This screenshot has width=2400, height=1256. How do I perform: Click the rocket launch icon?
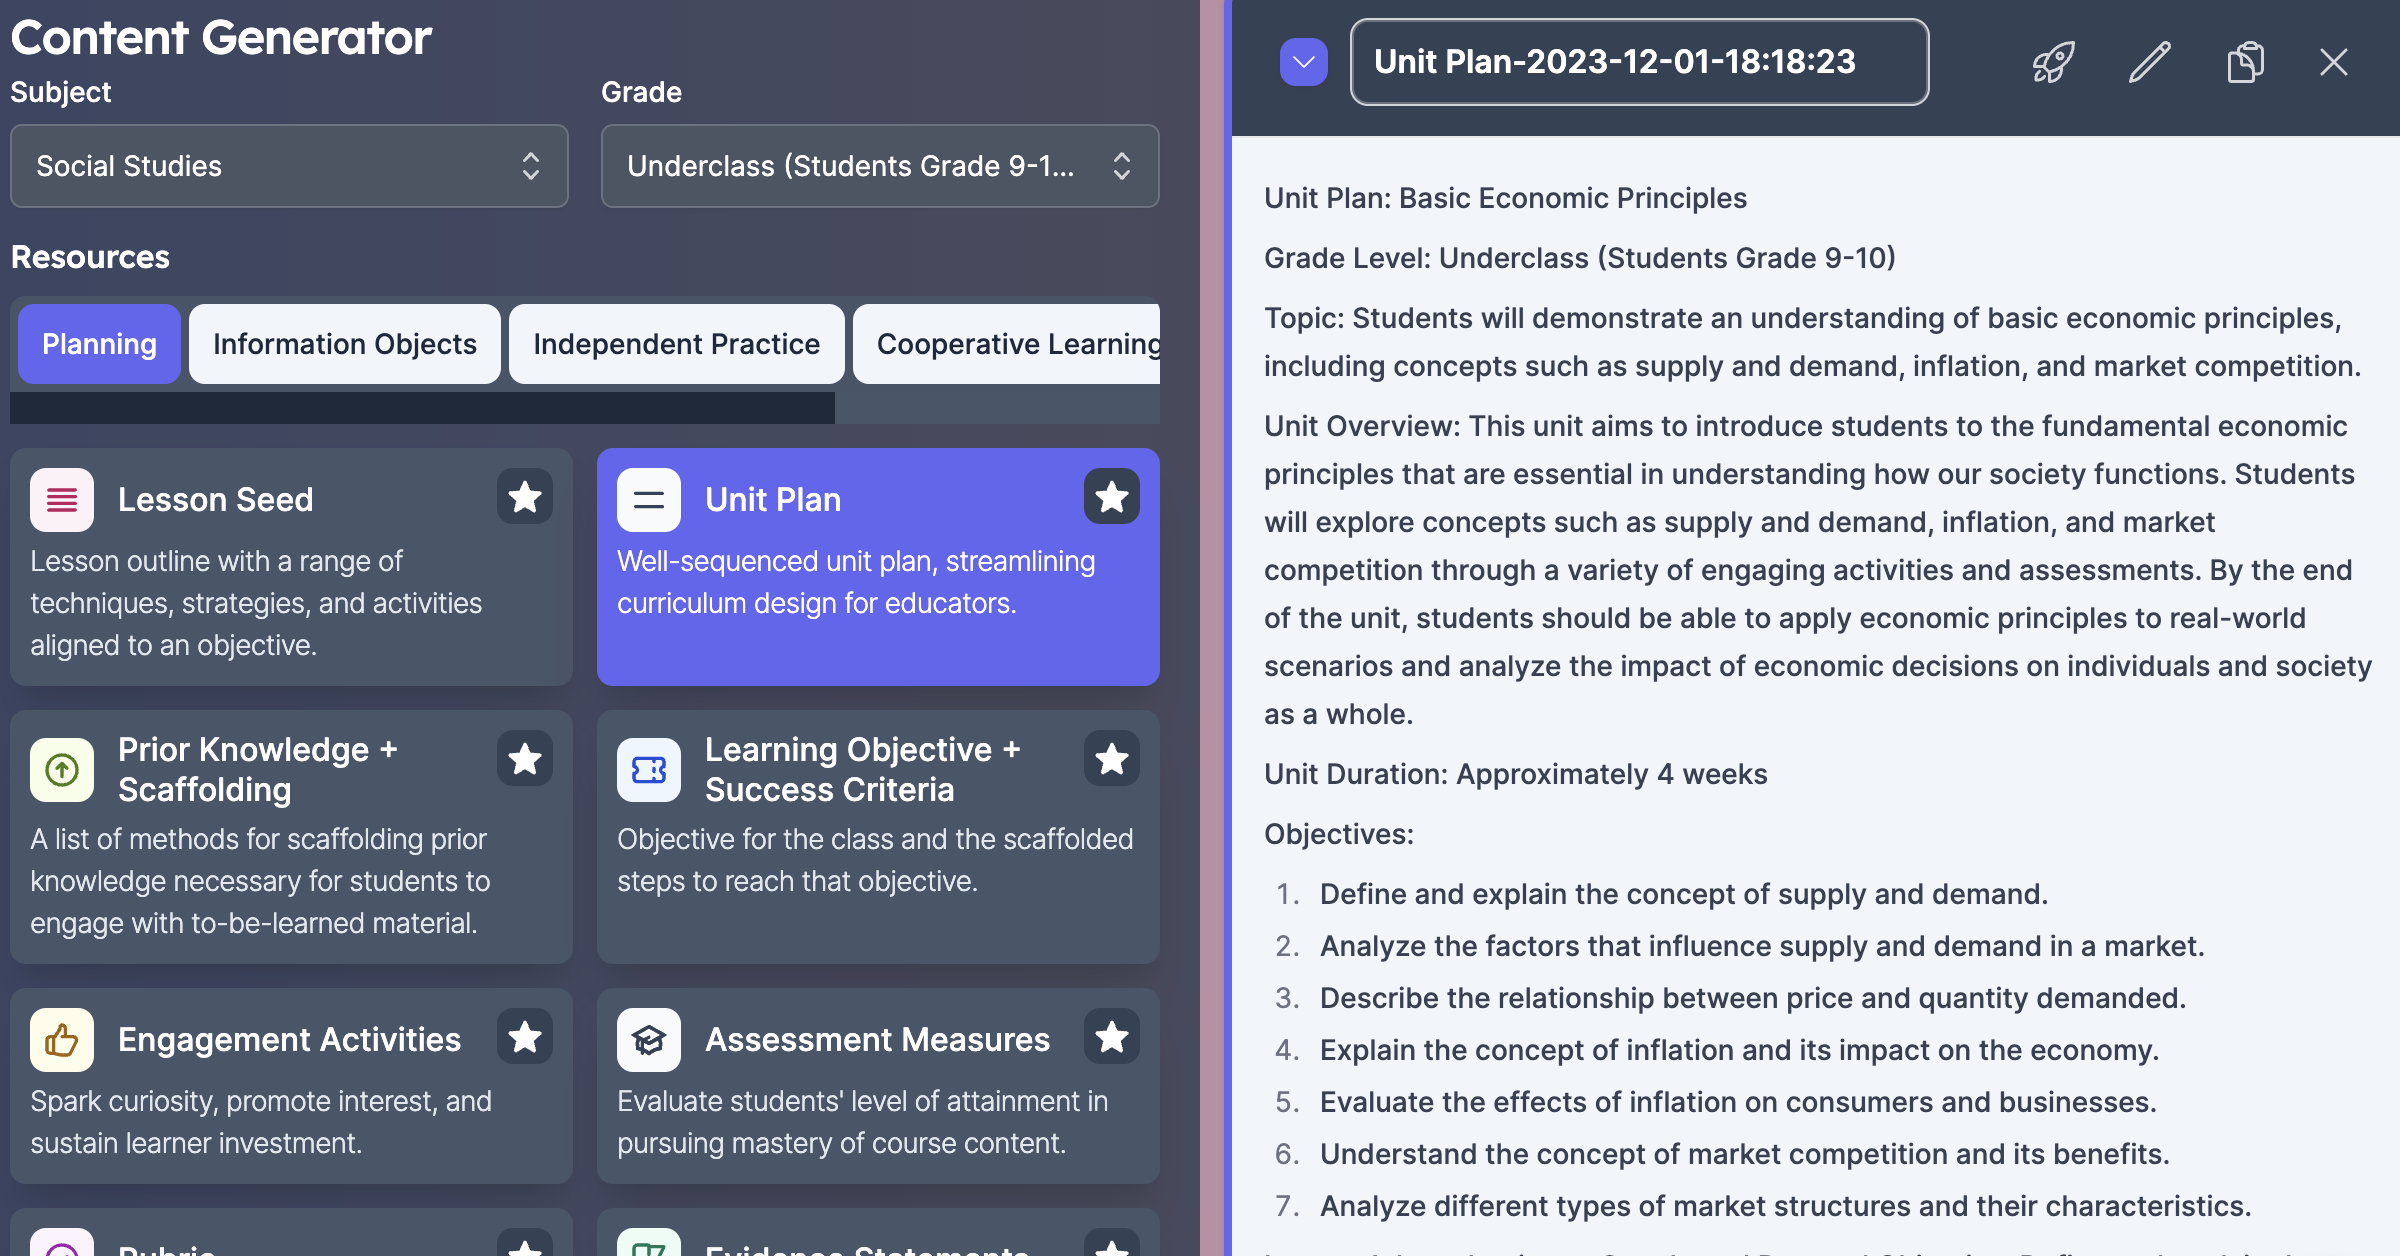(x=2053, y=62)
